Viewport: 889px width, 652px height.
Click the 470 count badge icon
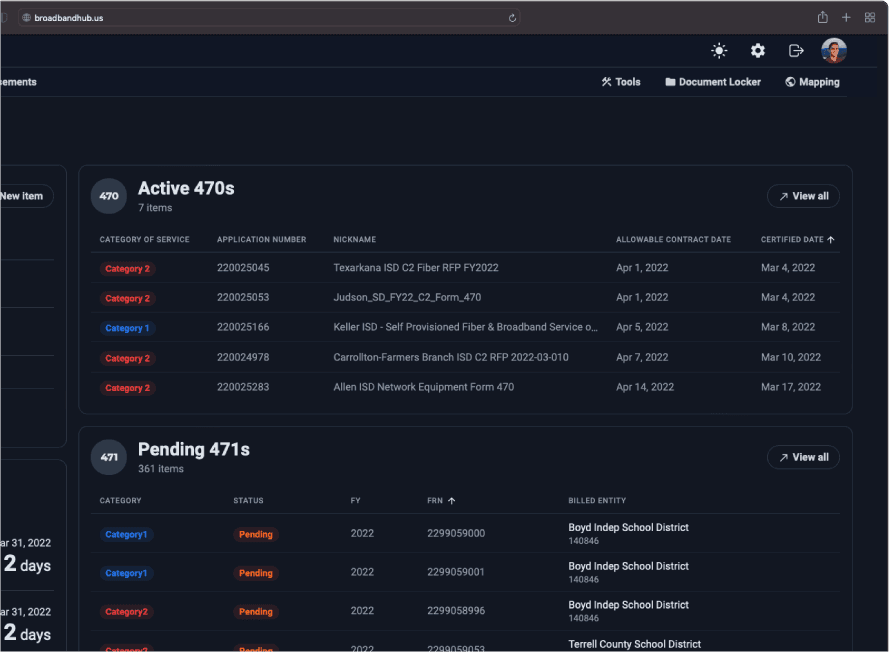(109, 196)
